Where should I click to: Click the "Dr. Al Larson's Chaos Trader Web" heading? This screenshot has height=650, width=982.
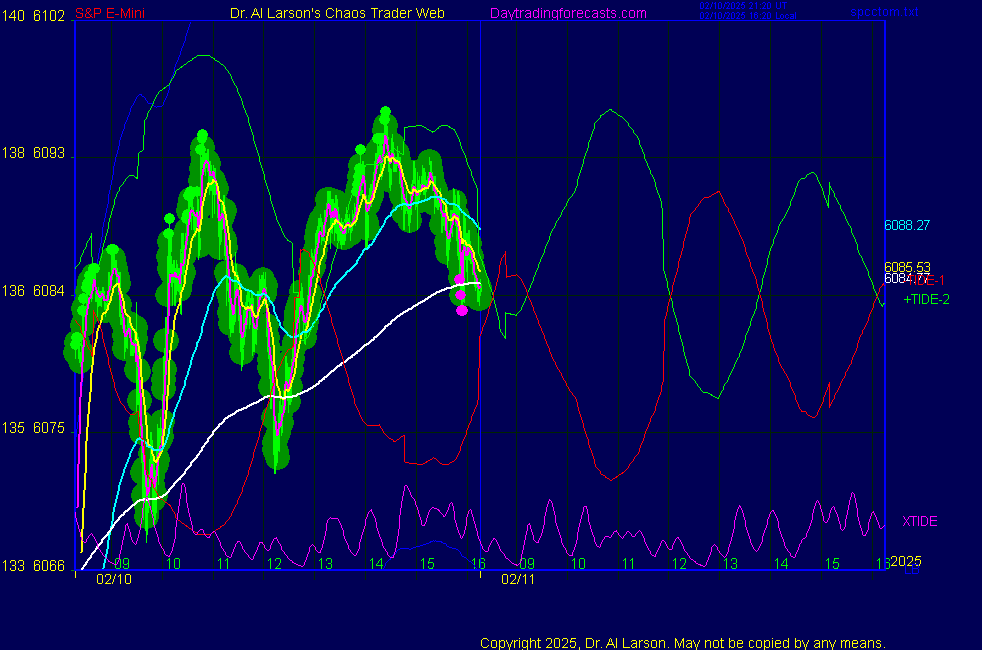tap(337, 13)
